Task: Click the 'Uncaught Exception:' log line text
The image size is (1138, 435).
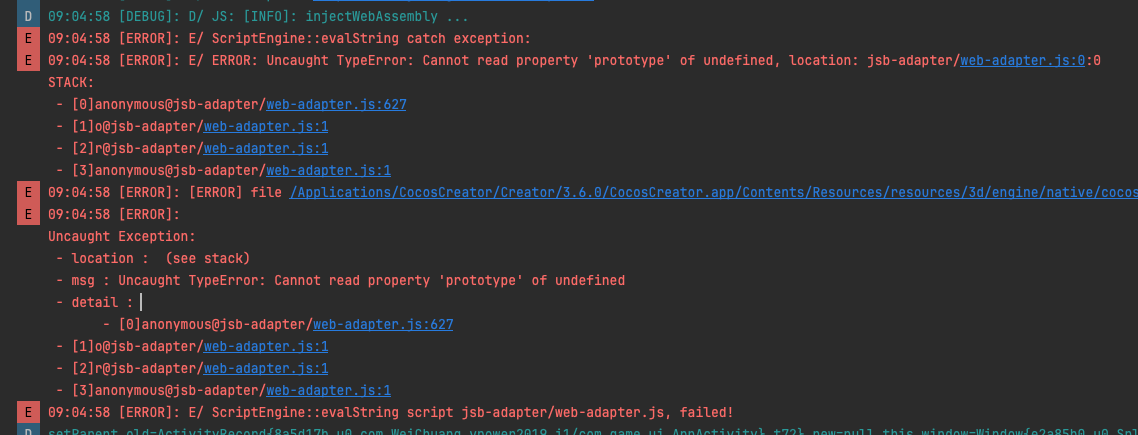Action: click(x=121, y=236)
